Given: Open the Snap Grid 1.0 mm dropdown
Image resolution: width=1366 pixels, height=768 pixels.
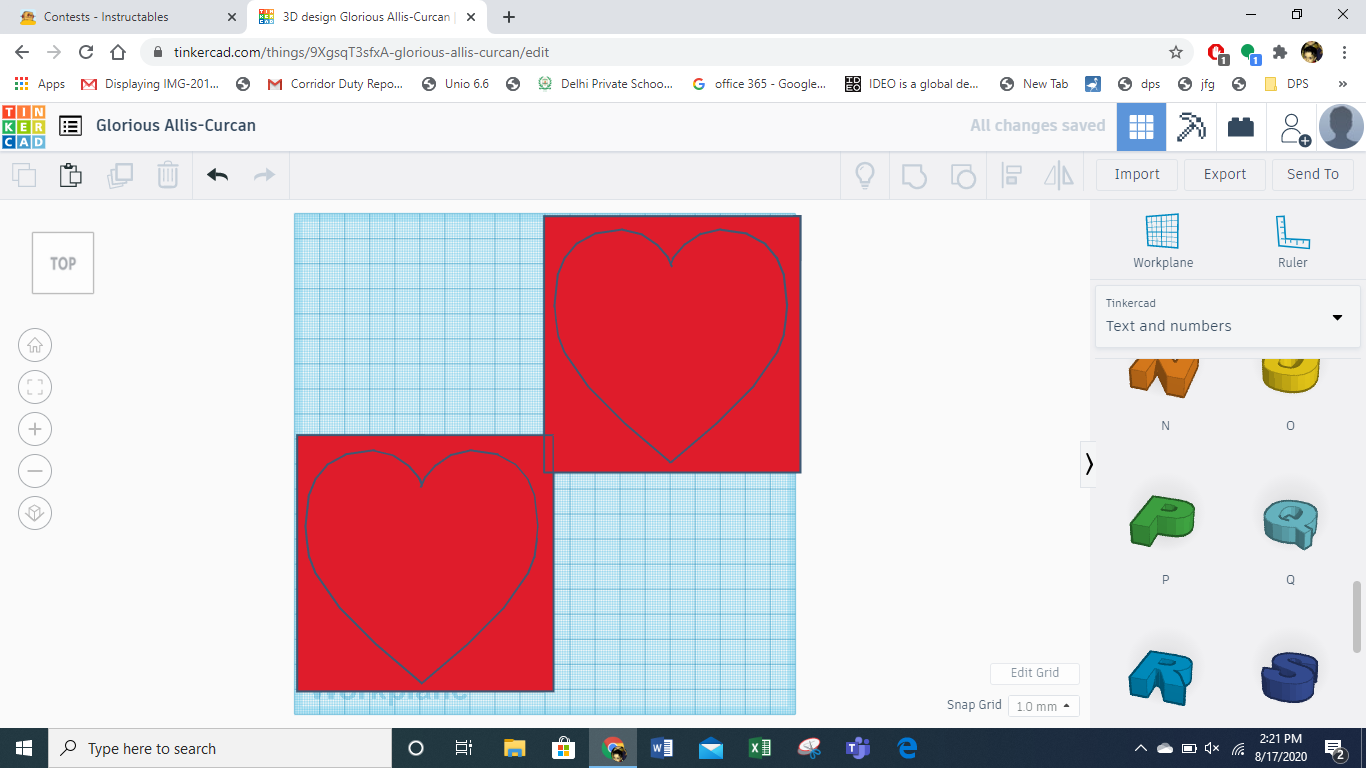Looking at the screenshot, I should coord(1044,706).
